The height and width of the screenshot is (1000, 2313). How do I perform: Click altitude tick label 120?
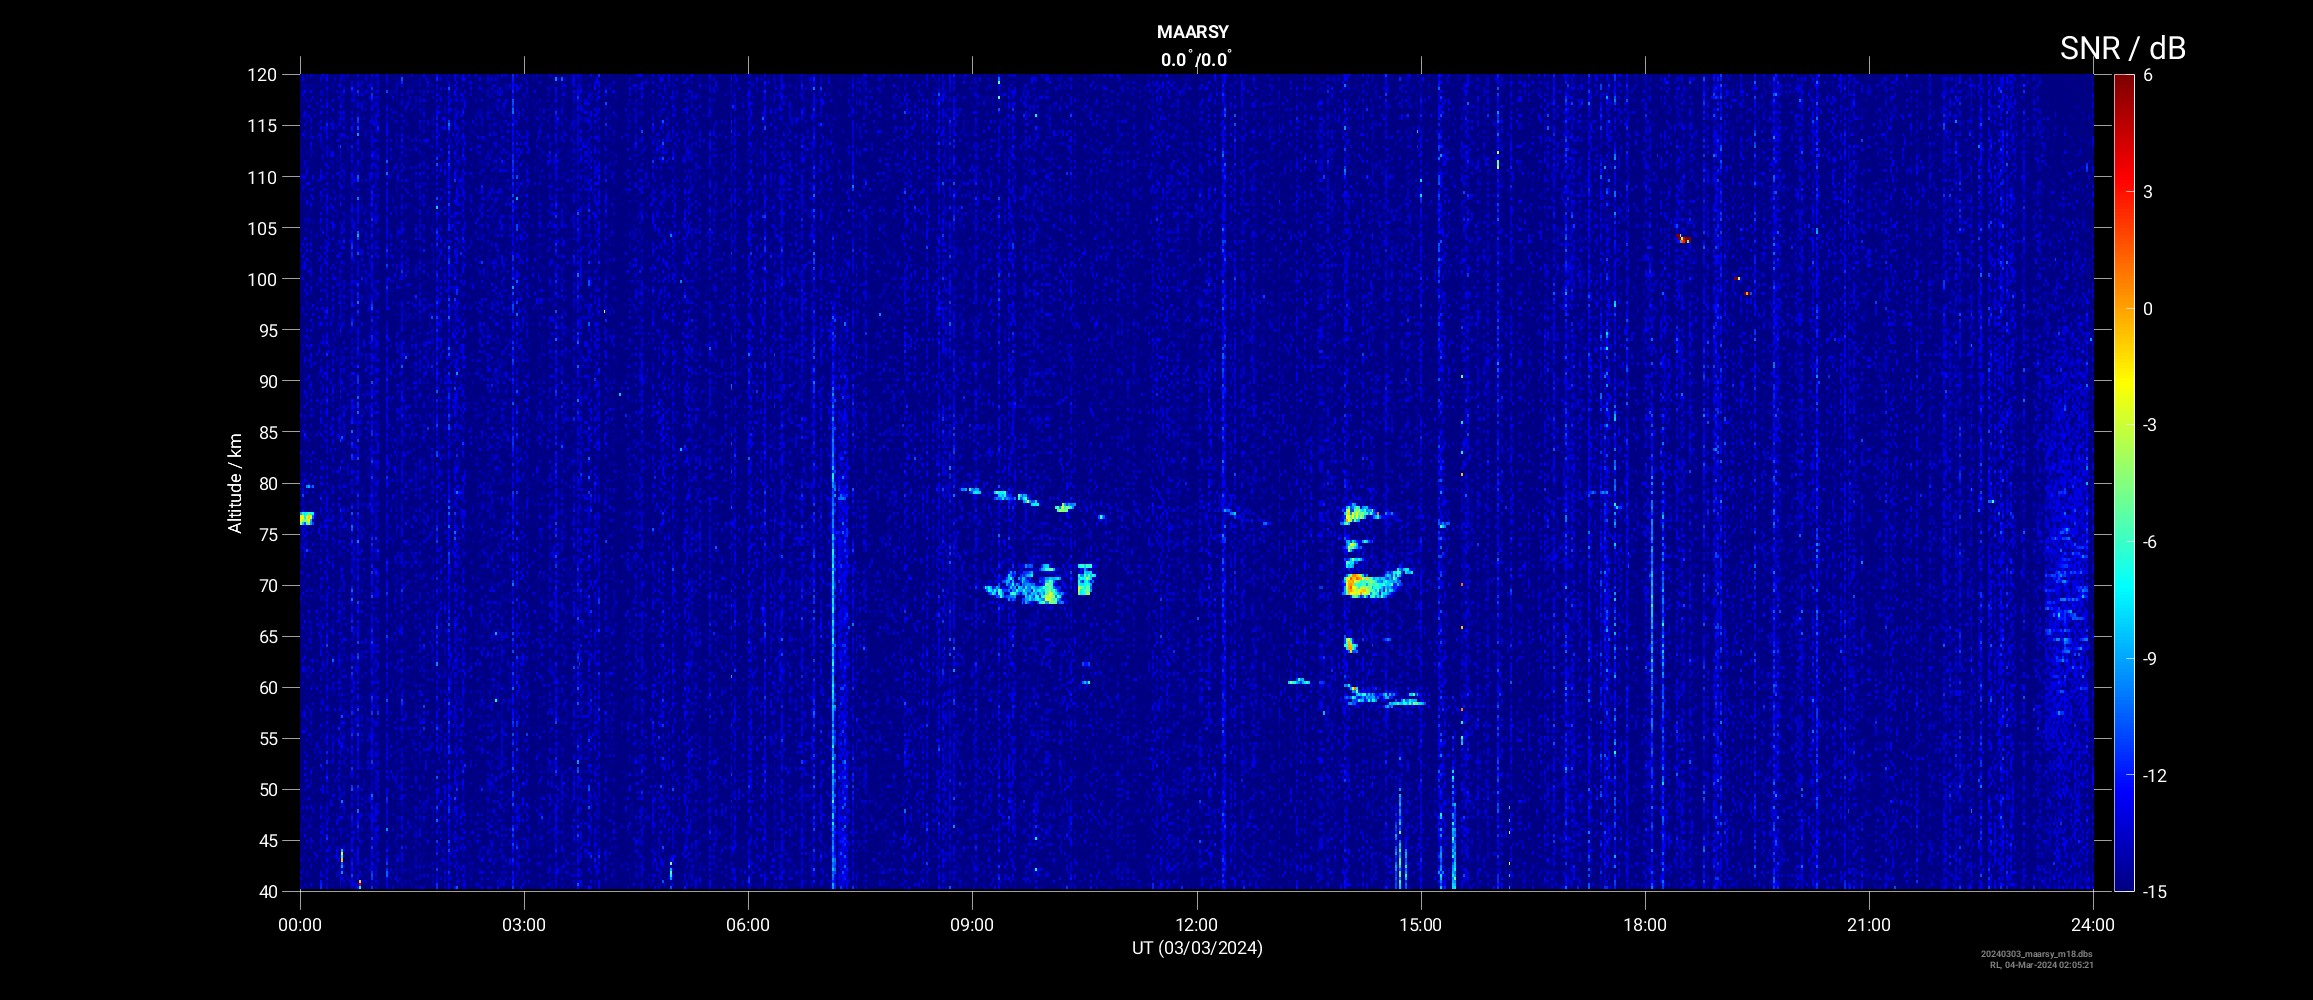[x=262, y=75]
